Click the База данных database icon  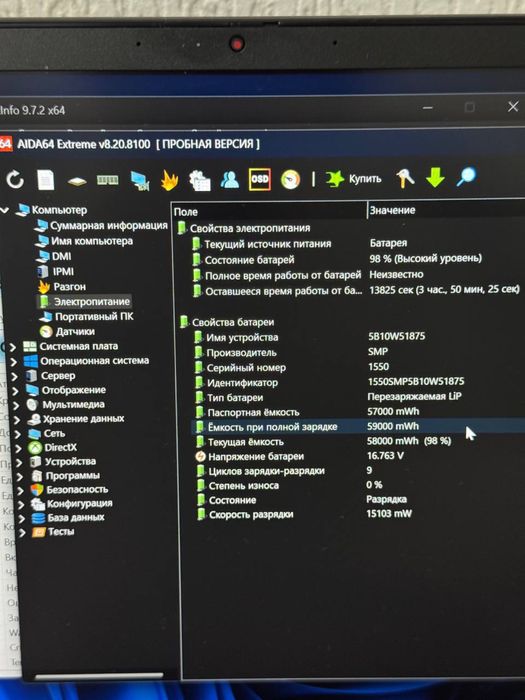click(38, 518)
